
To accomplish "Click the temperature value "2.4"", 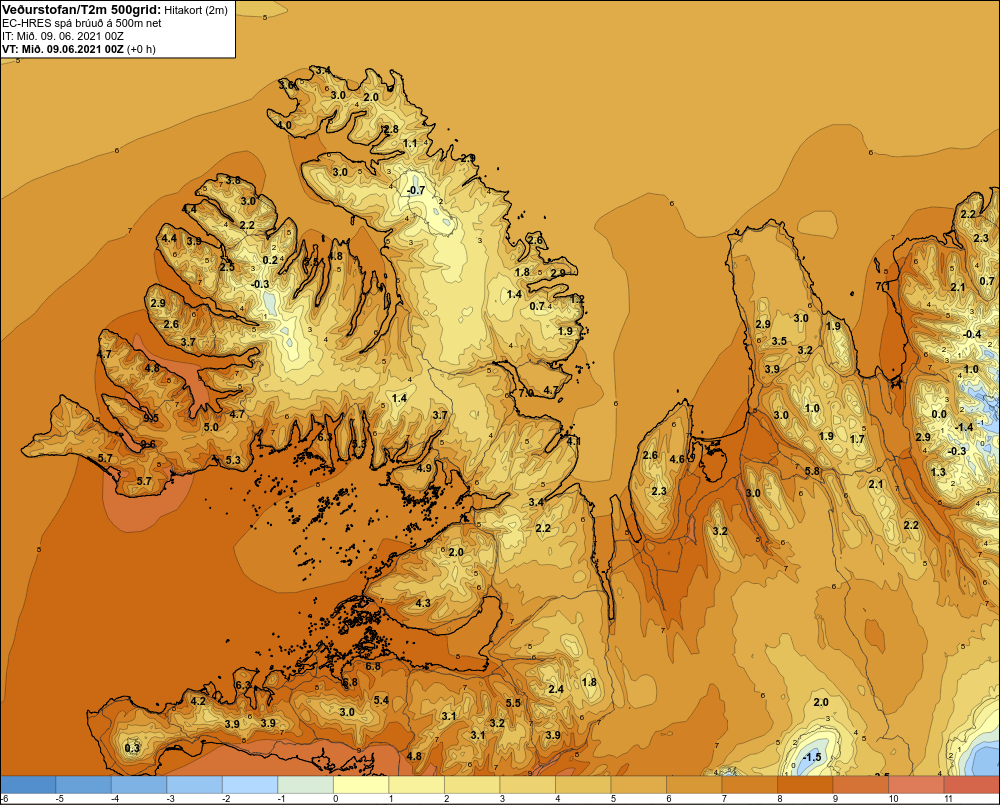I will (556, 689).
